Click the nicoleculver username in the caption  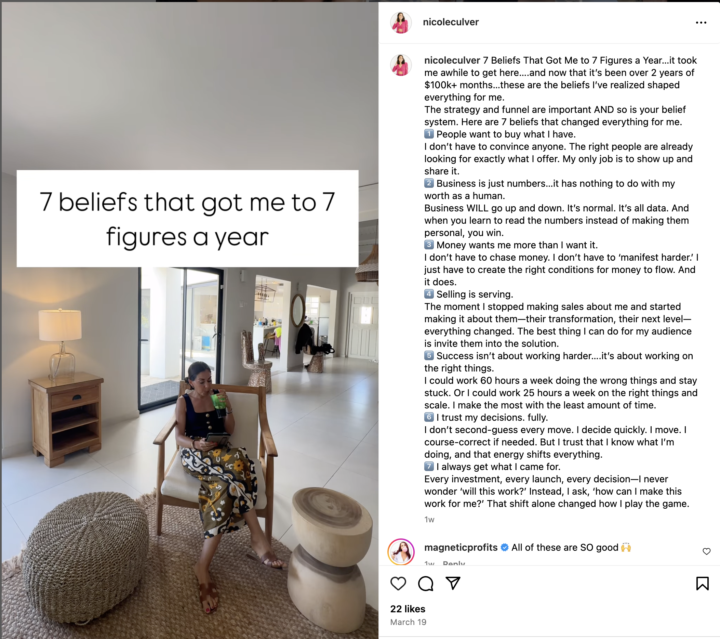452,60
